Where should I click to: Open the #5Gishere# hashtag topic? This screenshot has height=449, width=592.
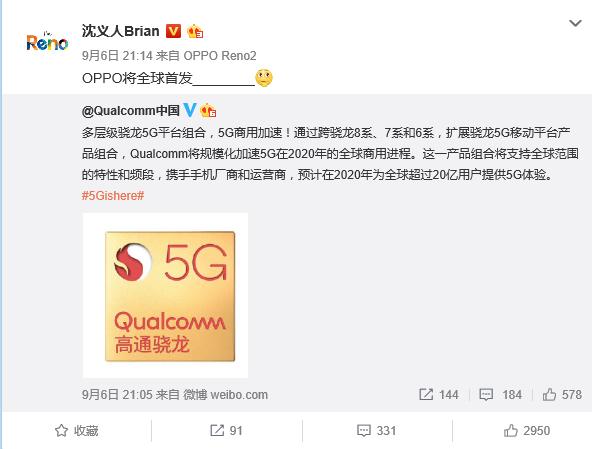pos(113,196)
